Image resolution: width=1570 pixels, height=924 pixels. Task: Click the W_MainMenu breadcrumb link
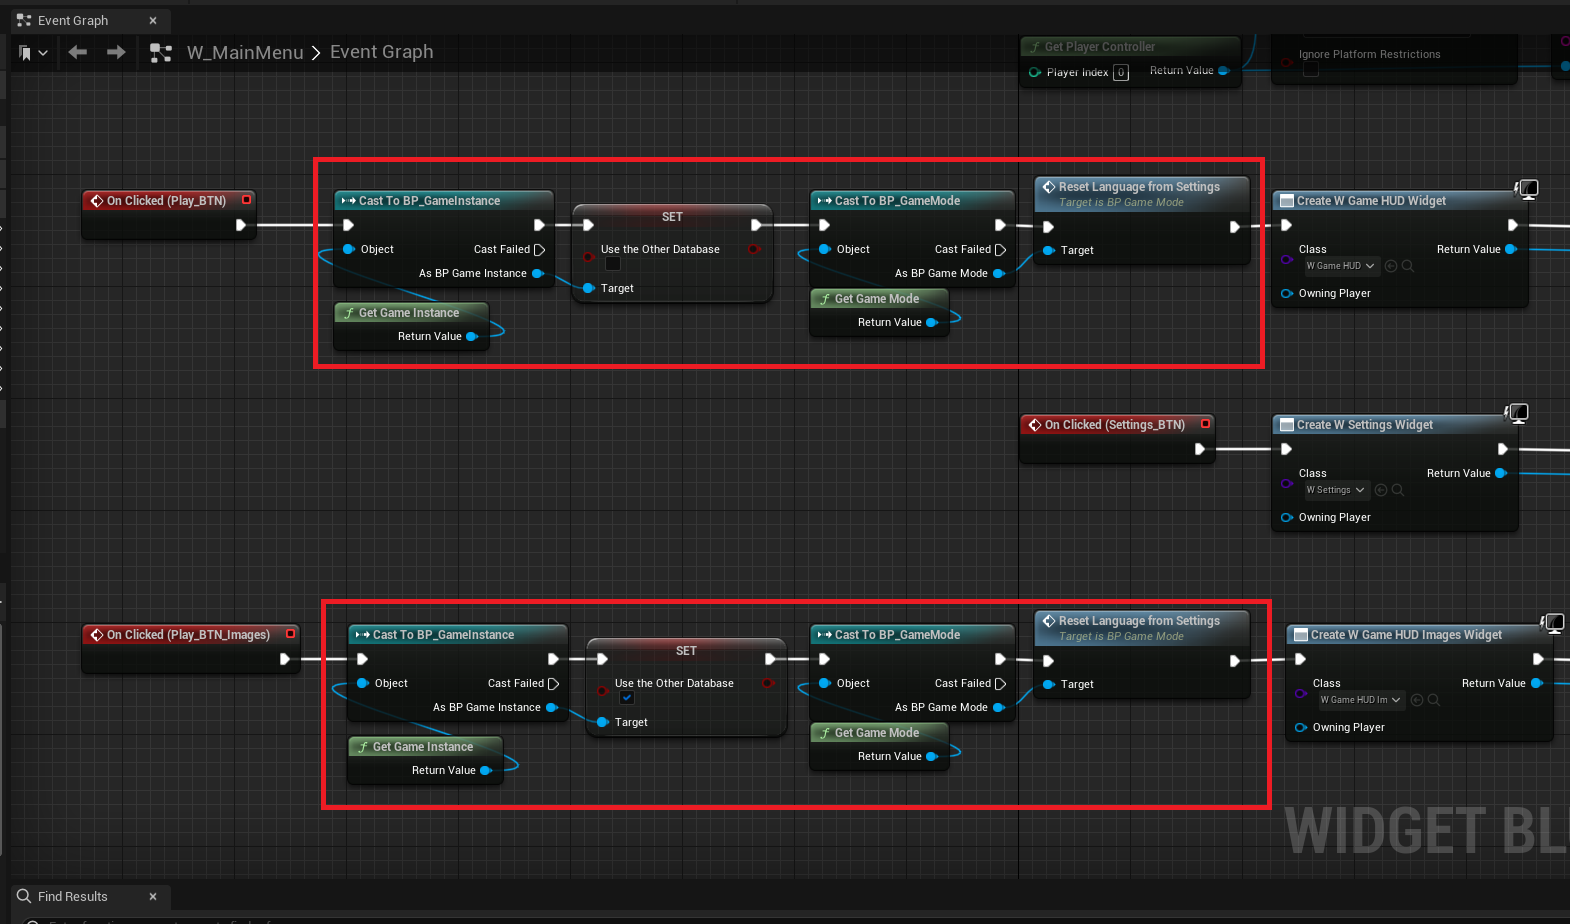245,52
